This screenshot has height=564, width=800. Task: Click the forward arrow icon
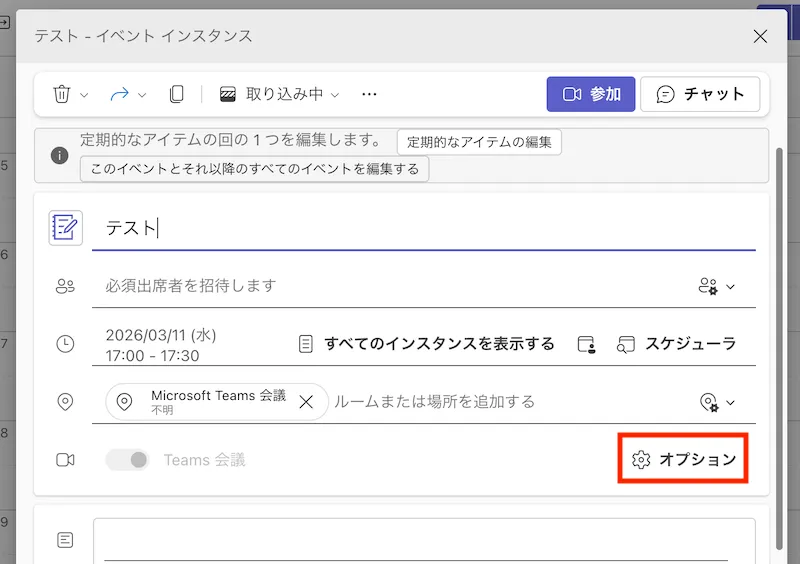(x=119, y=94)
